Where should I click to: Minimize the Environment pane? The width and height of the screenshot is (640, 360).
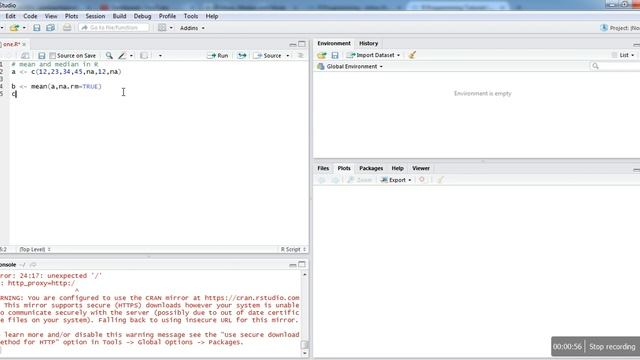tap(636, 44)
